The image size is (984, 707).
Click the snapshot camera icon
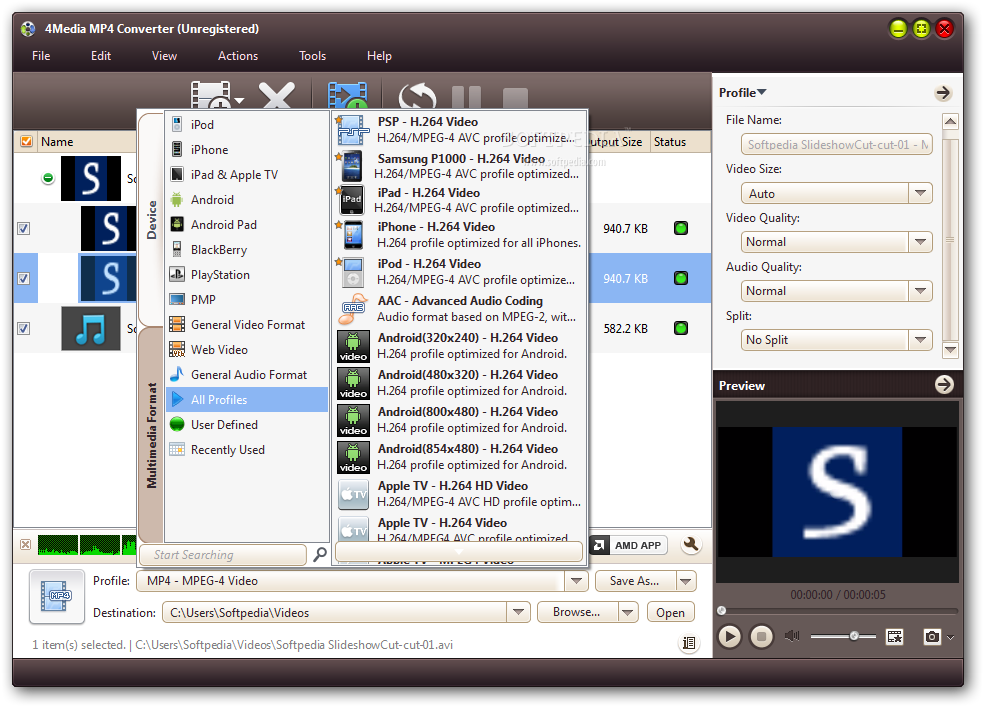(x=932, y=637)
